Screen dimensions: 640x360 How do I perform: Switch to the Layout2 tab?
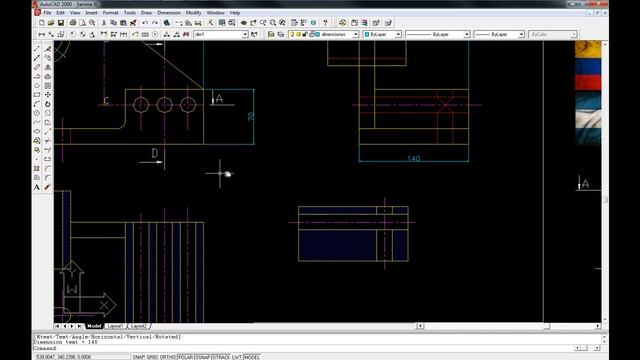point(139,326)
